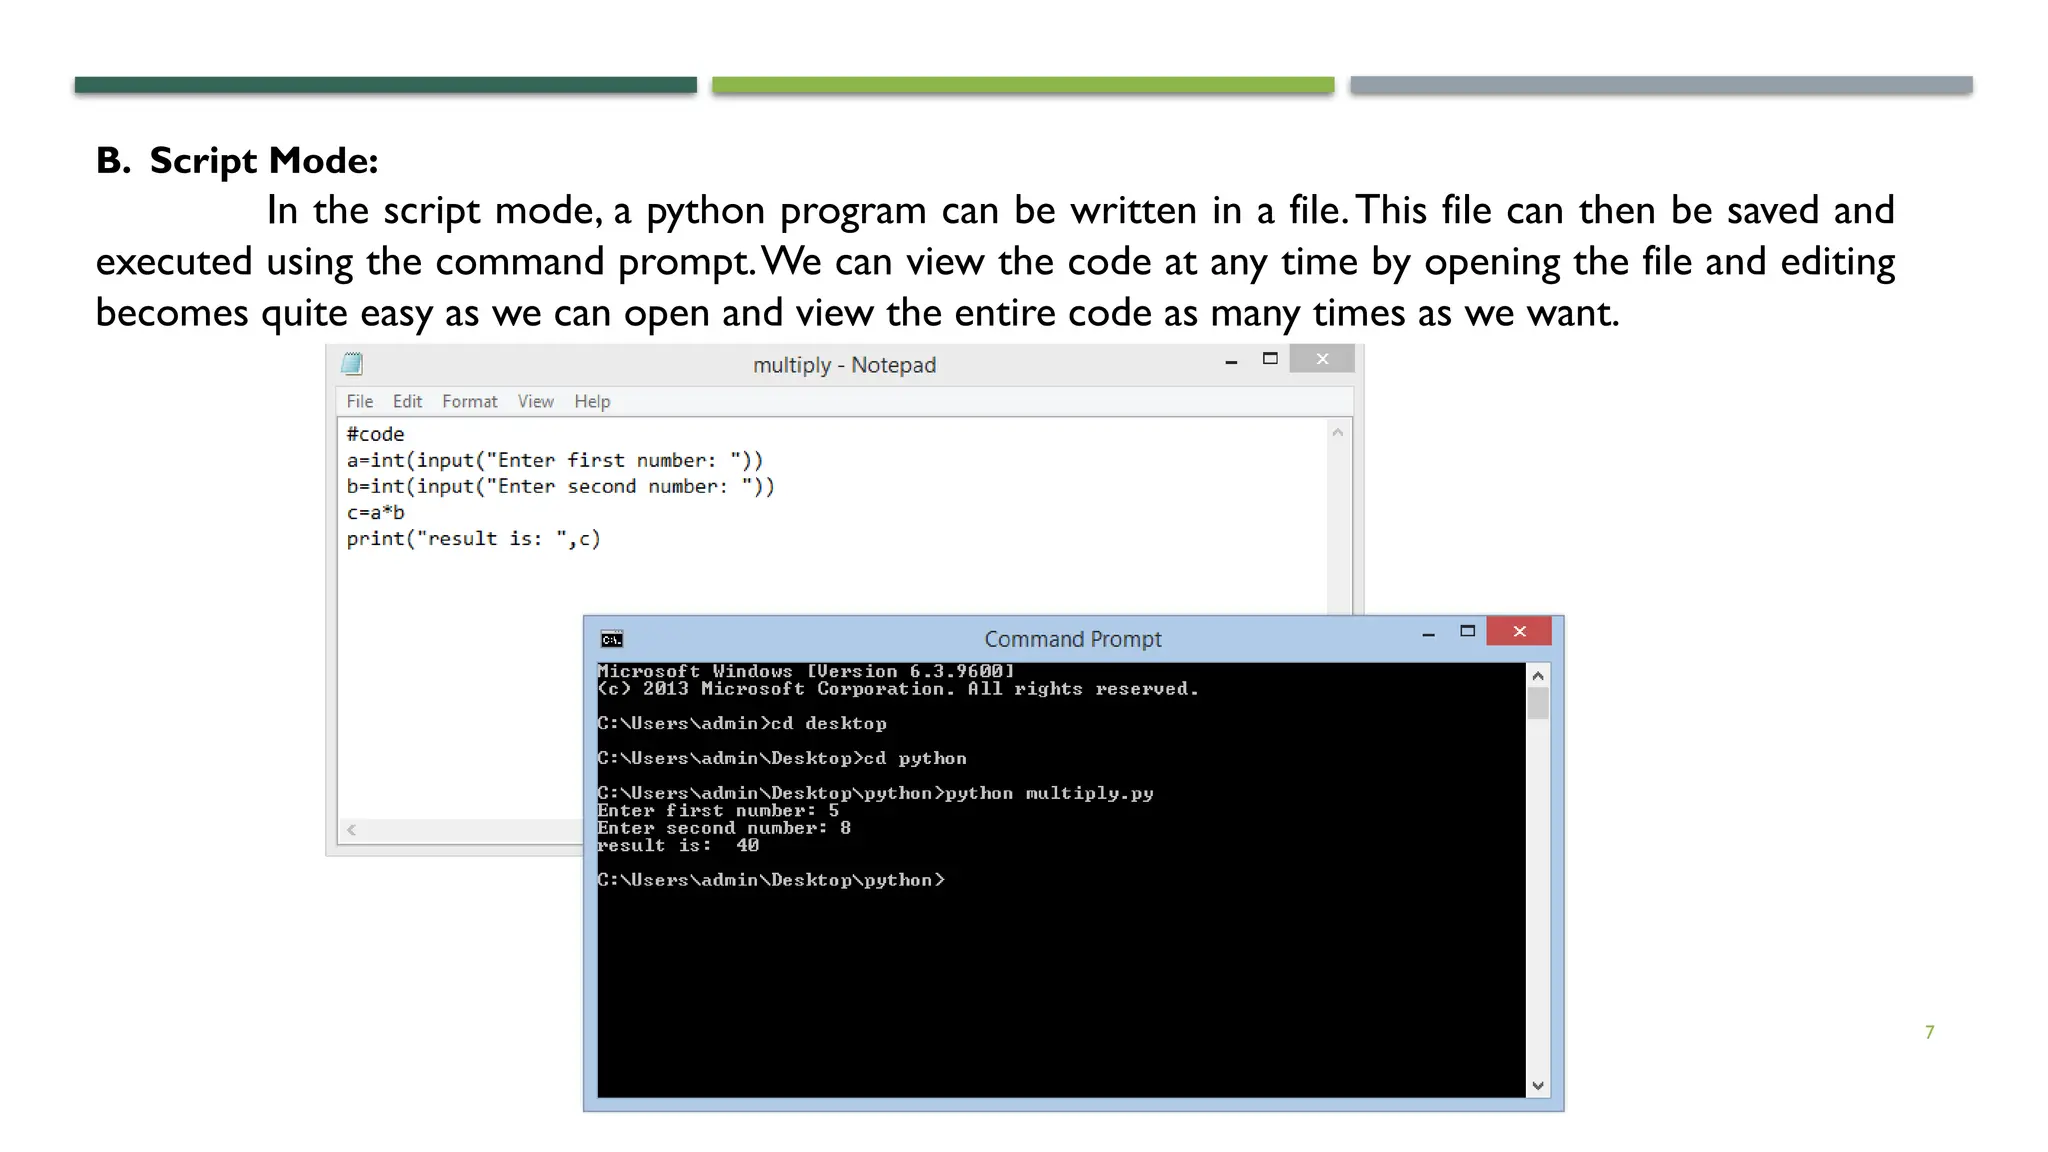2048x1152 pixels.
Task: Click the Command Prompt scroll up arrow
Action: 1538,676
